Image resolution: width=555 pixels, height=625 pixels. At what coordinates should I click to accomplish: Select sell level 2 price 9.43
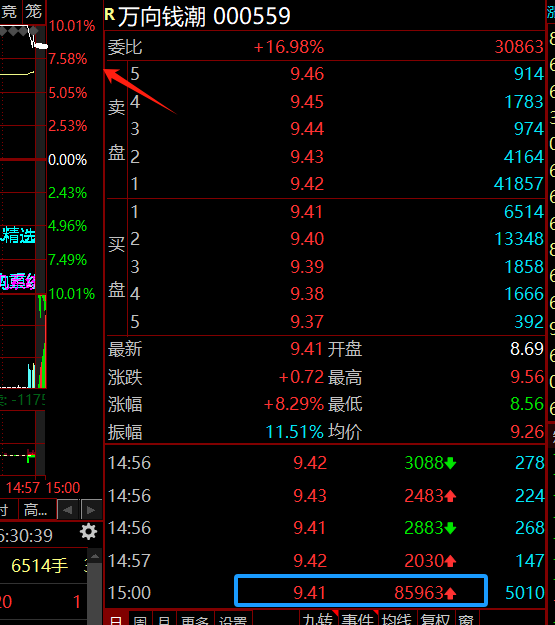(307, 157)
